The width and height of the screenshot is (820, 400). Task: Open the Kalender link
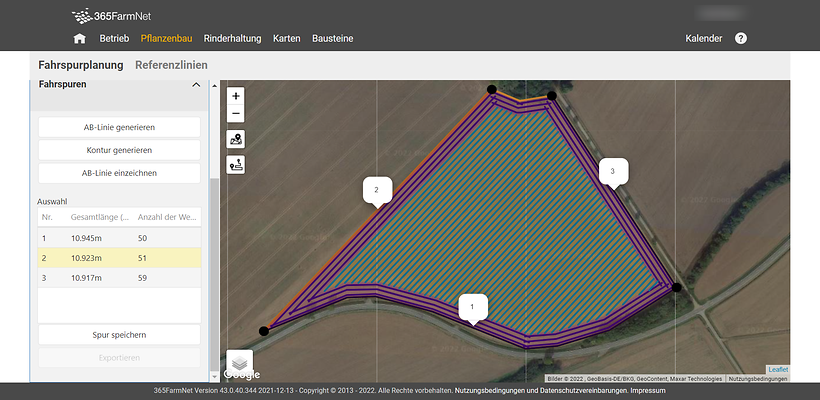pos(704,38)
